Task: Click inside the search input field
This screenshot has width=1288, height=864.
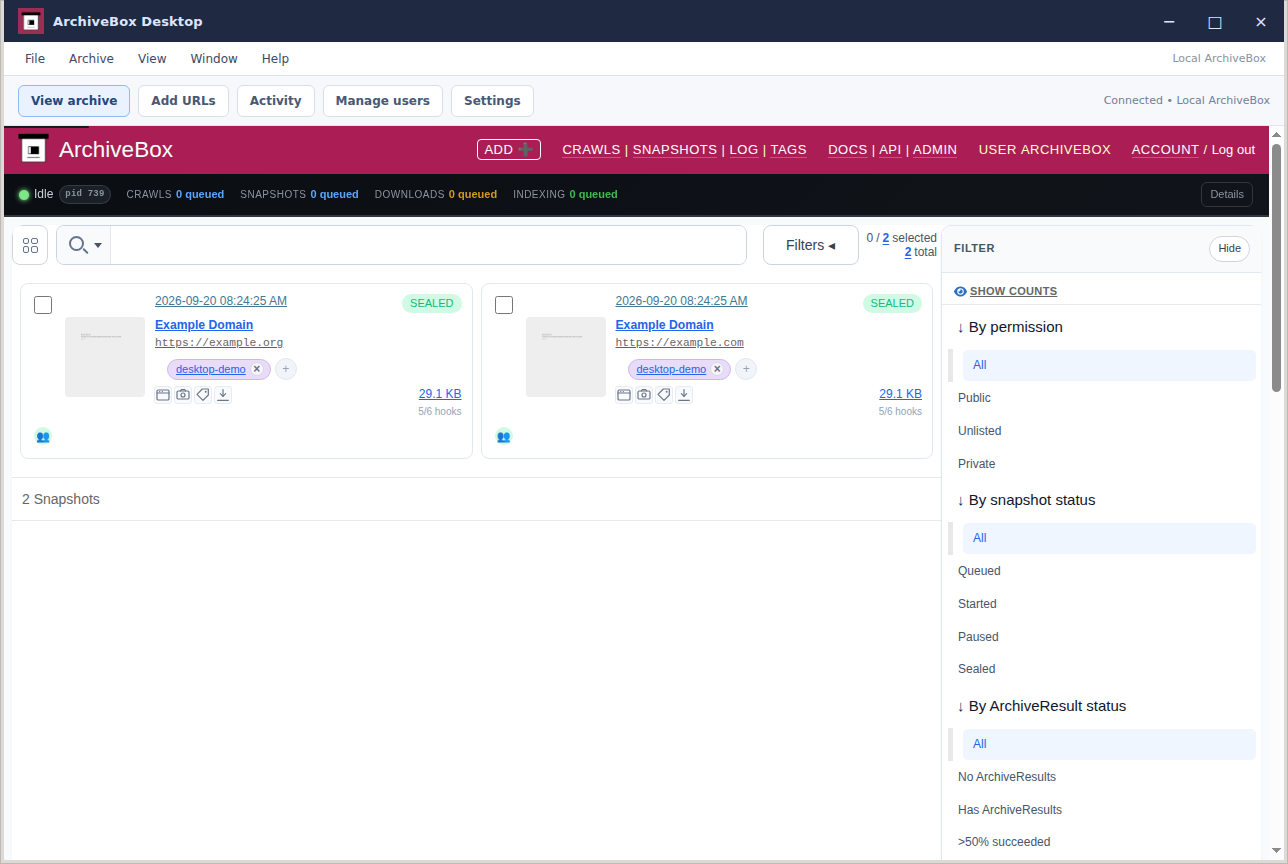Action: (428, 245)
